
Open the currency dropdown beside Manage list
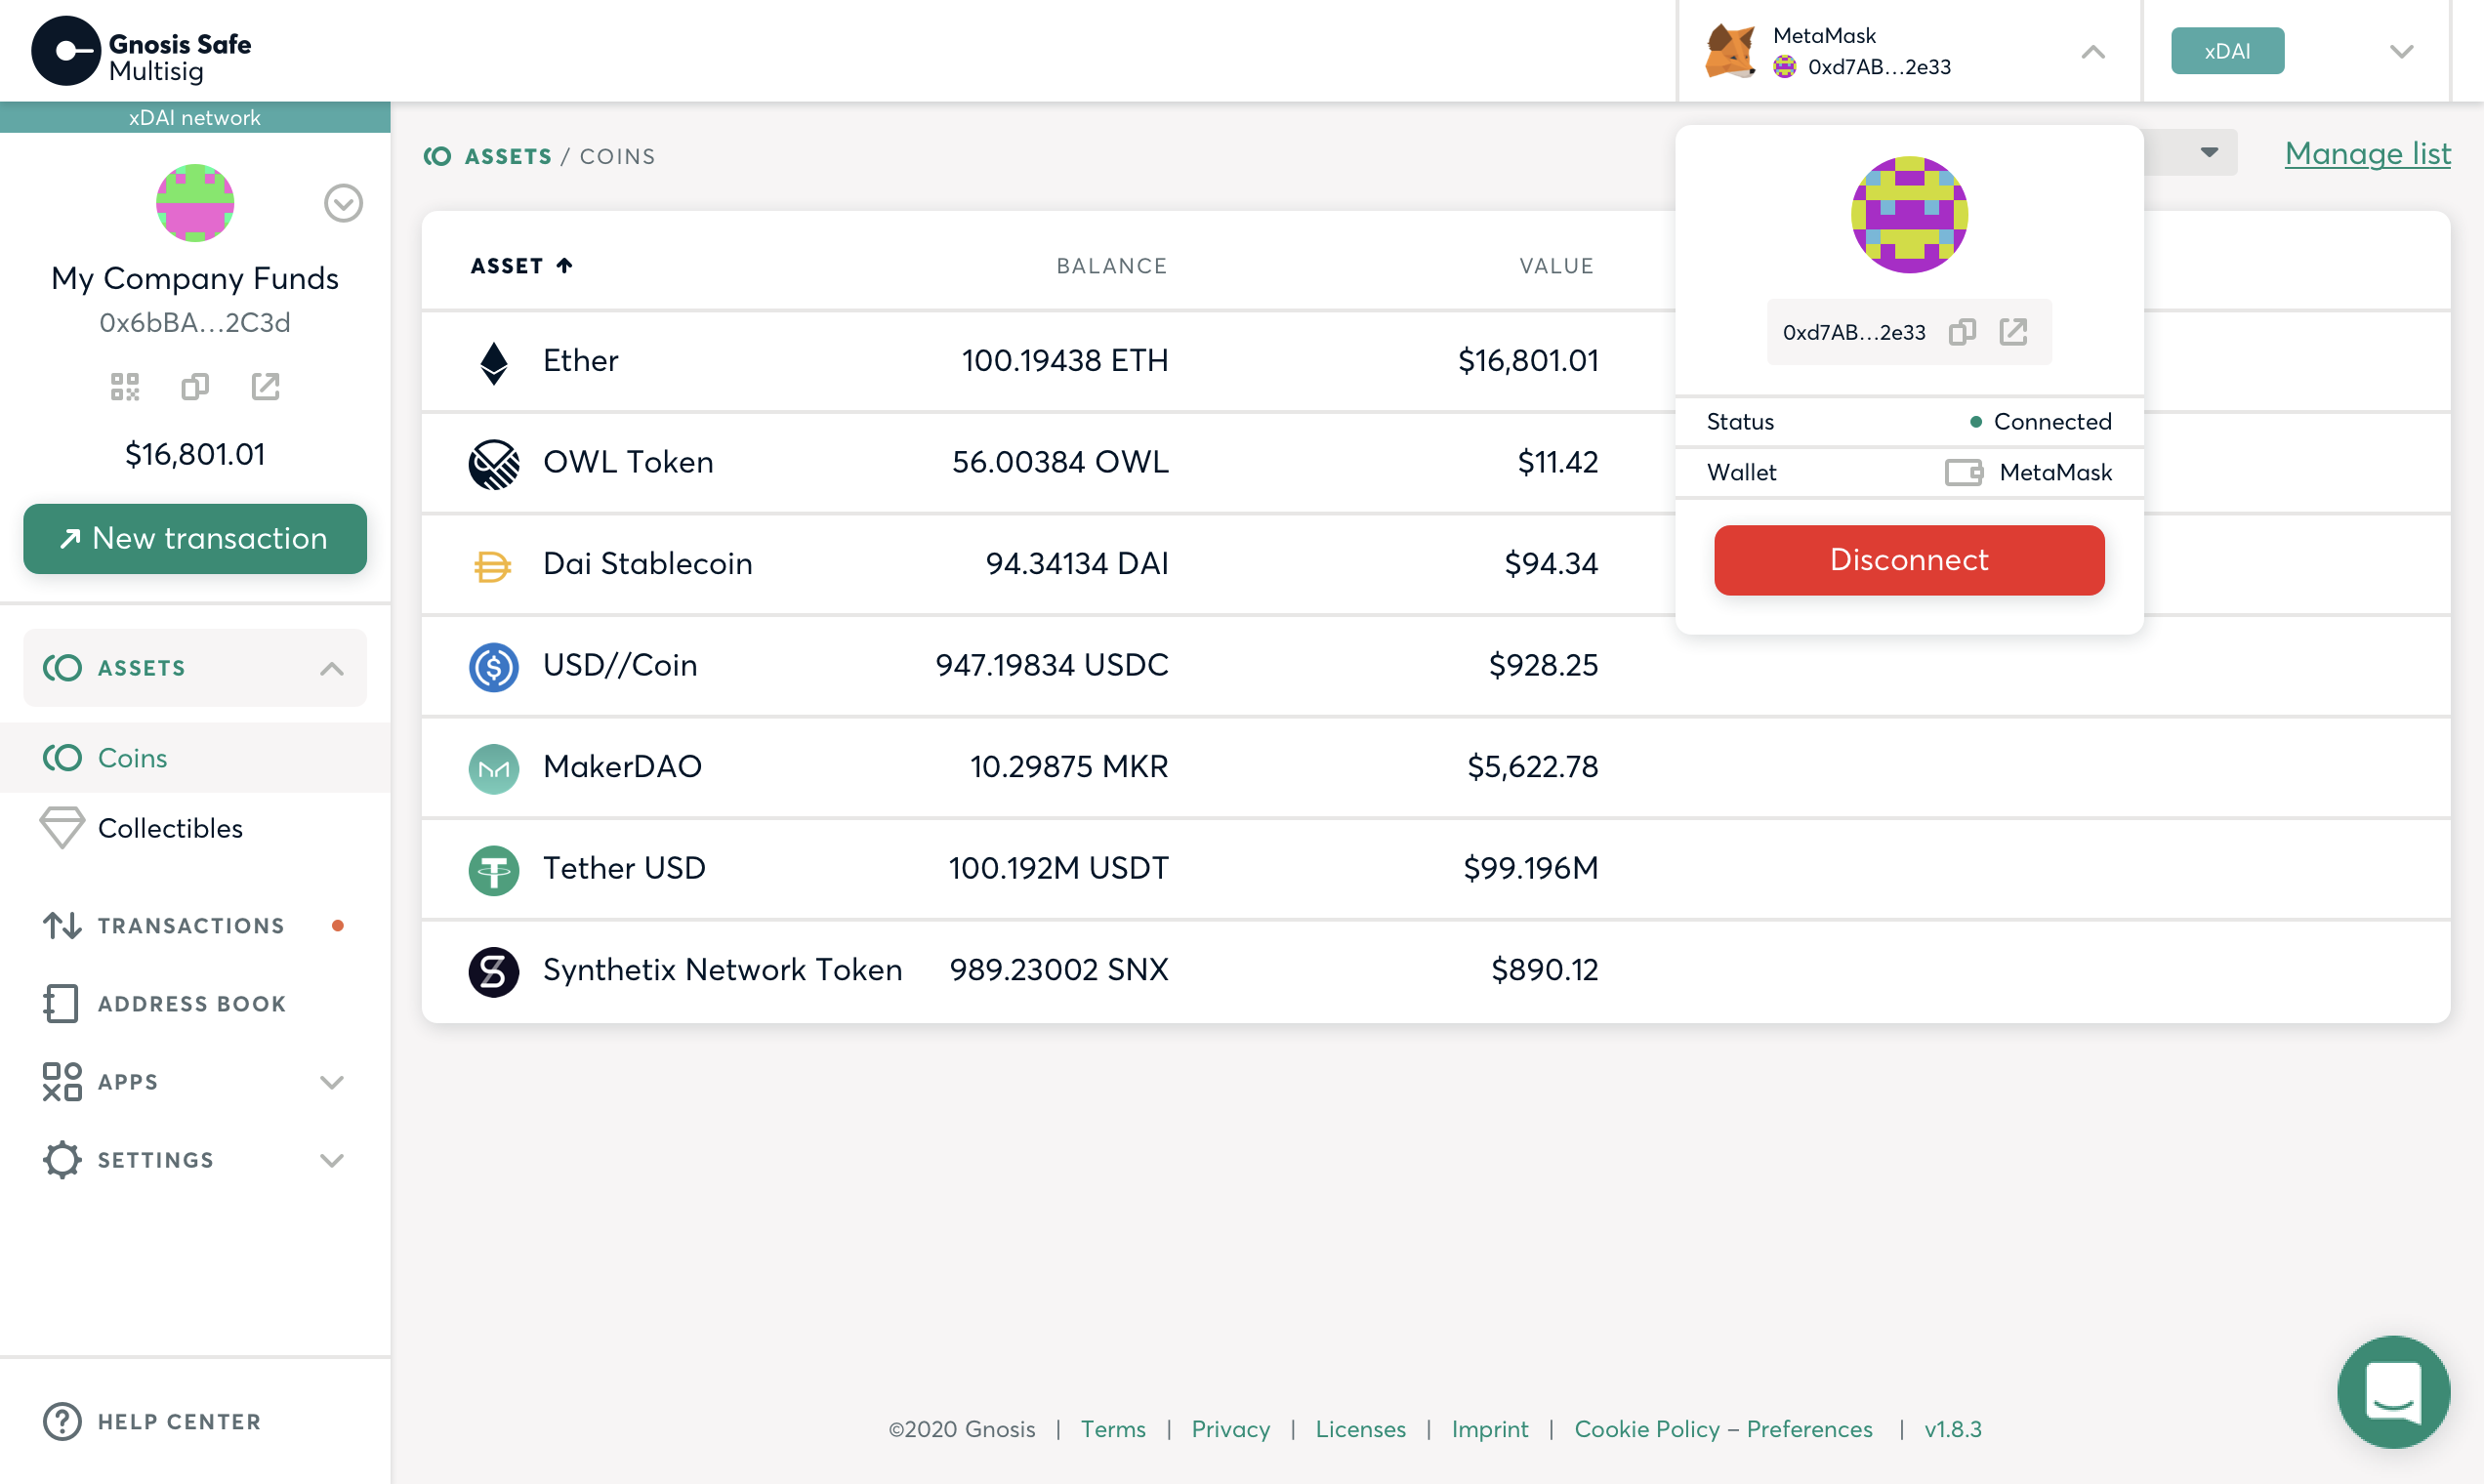pyautogui.click(x=2209, y=152)
